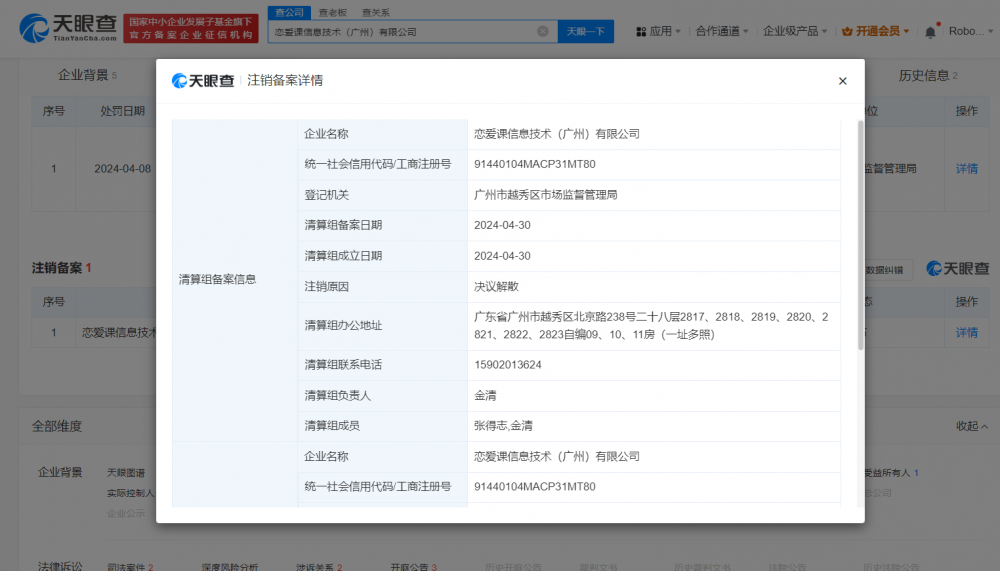
Task: Click the notification bell icon
Action: (930, 31)
